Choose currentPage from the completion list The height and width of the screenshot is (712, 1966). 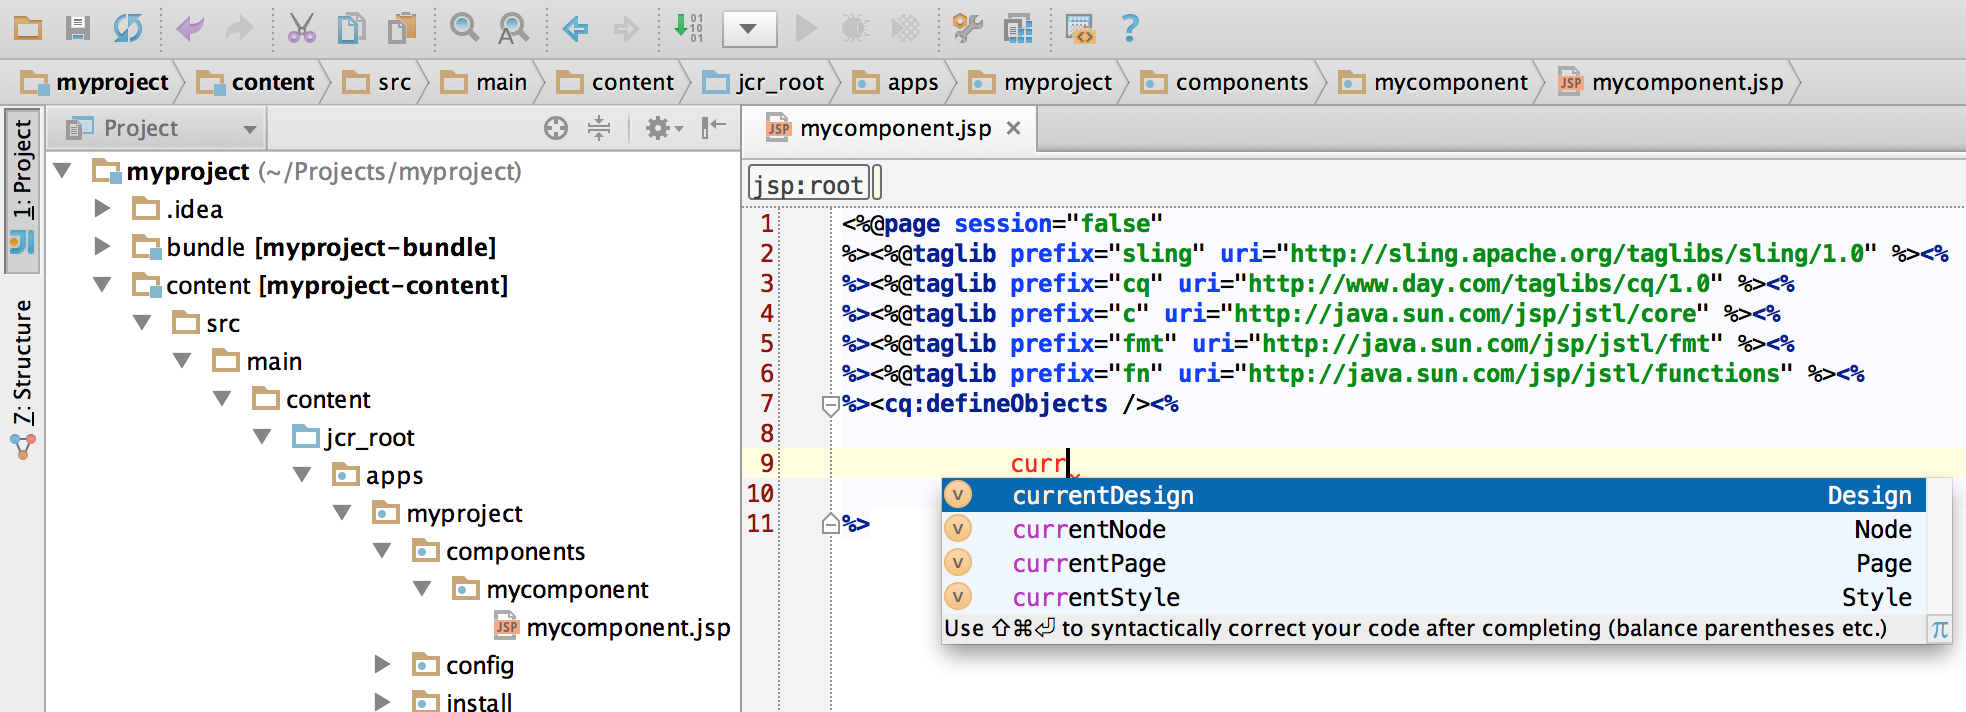pos(1089,563)
